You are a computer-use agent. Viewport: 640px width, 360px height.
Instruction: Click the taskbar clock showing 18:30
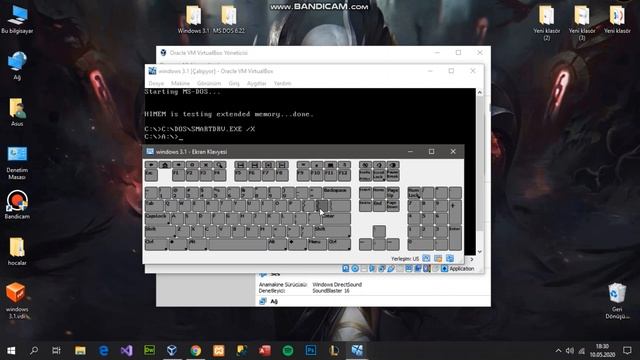point(602,351)
